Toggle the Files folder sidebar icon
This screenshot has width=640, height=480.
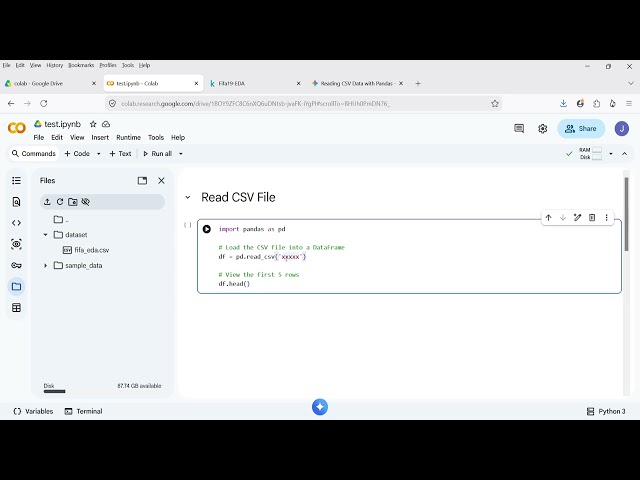(16, 287)
